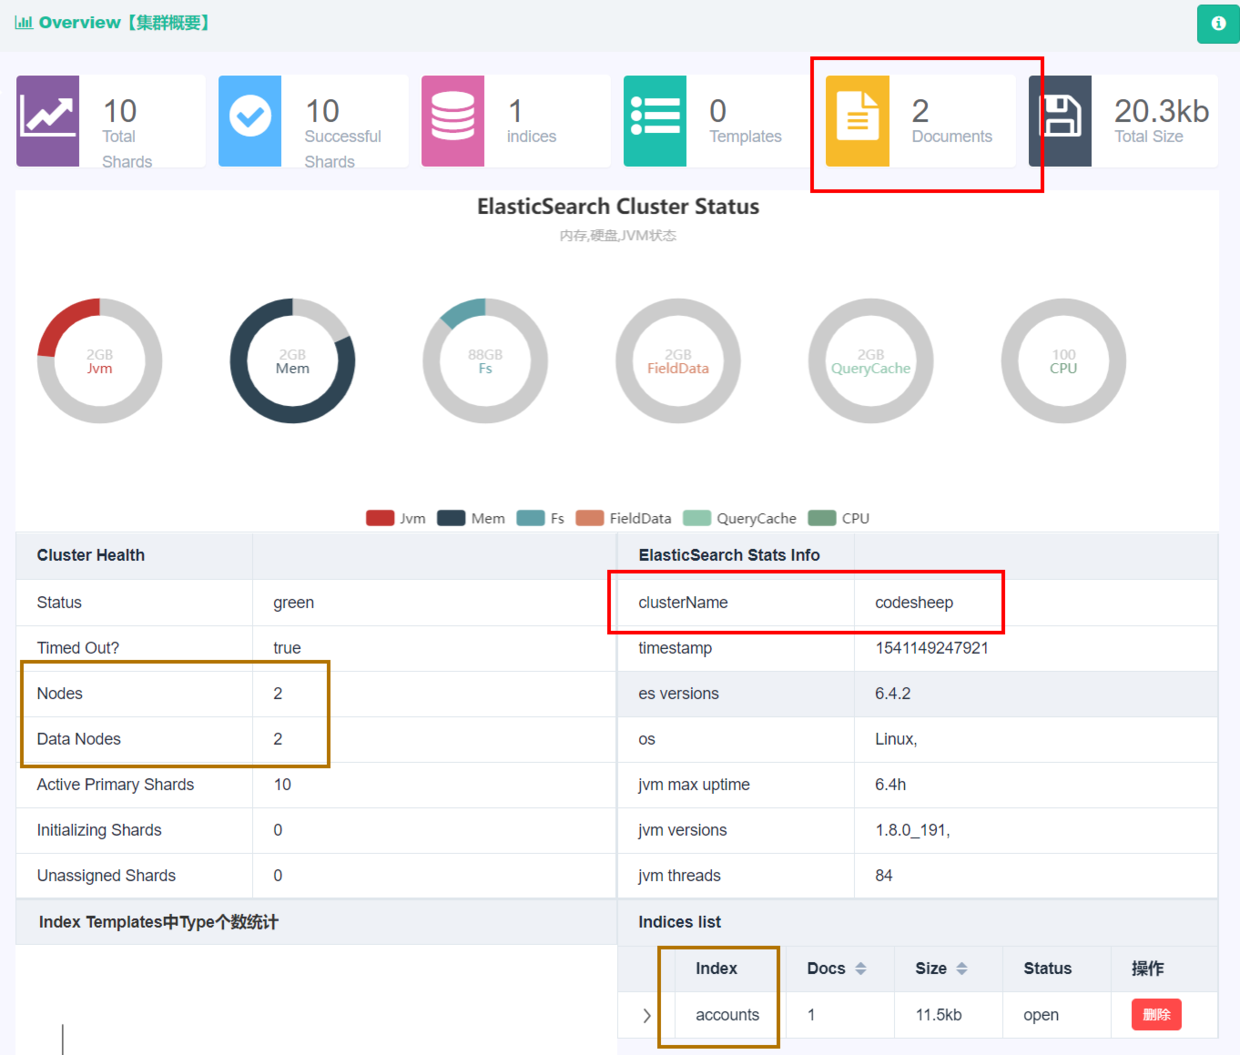The width and height of the screenshot is (1240, 1055).
Task: Click the yellow Documents file icon
Action: [858, 120]
